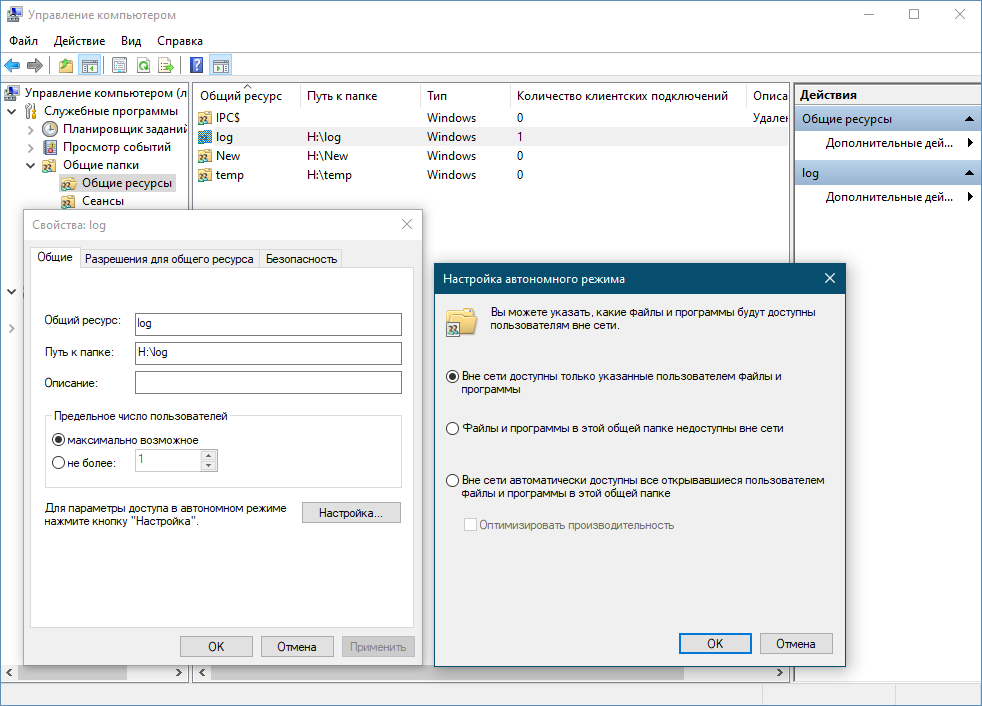Toggle the Action pane toolbar icon
Viewport: 982px width, 706px height.
221,66
